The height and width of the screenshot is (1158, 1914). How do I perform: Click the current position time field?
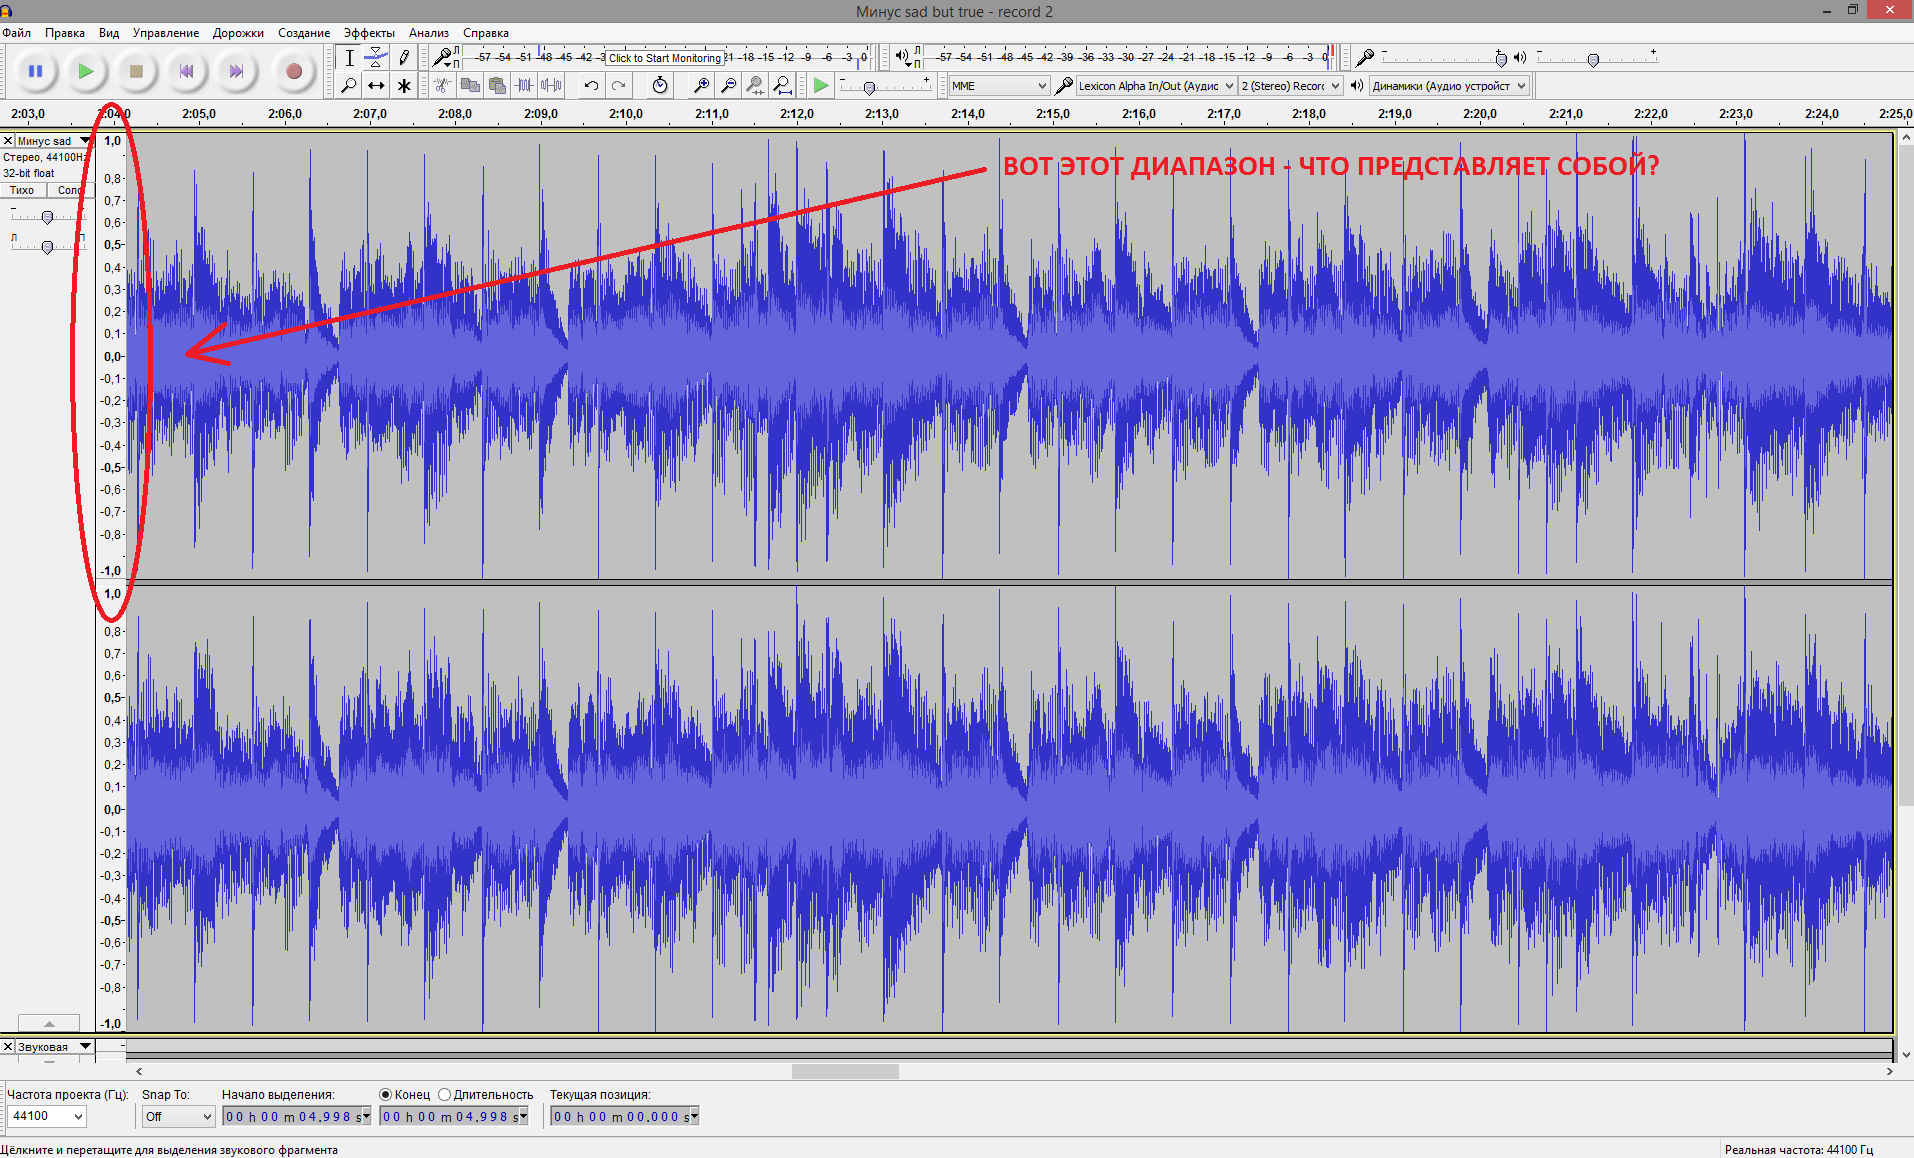tap(624, 1116)
